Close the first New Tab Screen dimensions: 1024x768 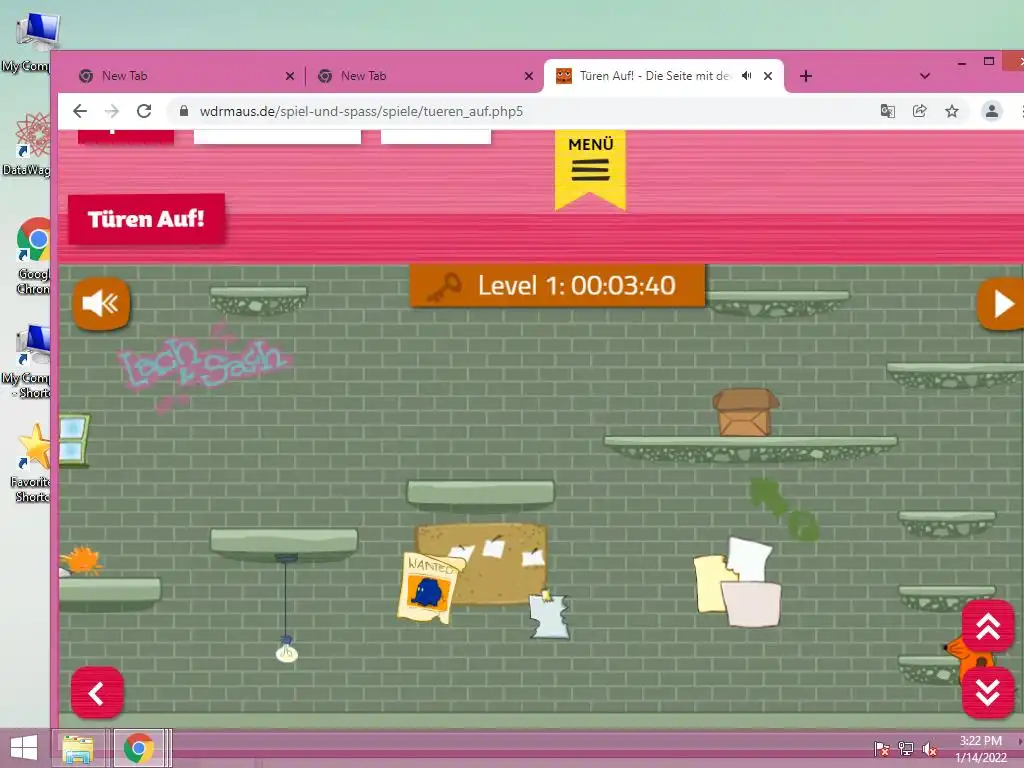(290, 76)
